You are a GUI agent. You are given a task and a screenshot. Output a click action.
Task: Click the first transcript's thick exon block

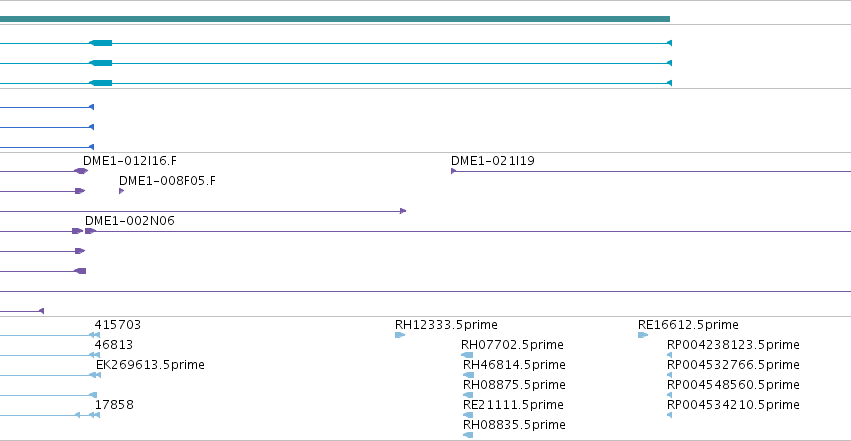click(101, 43)
